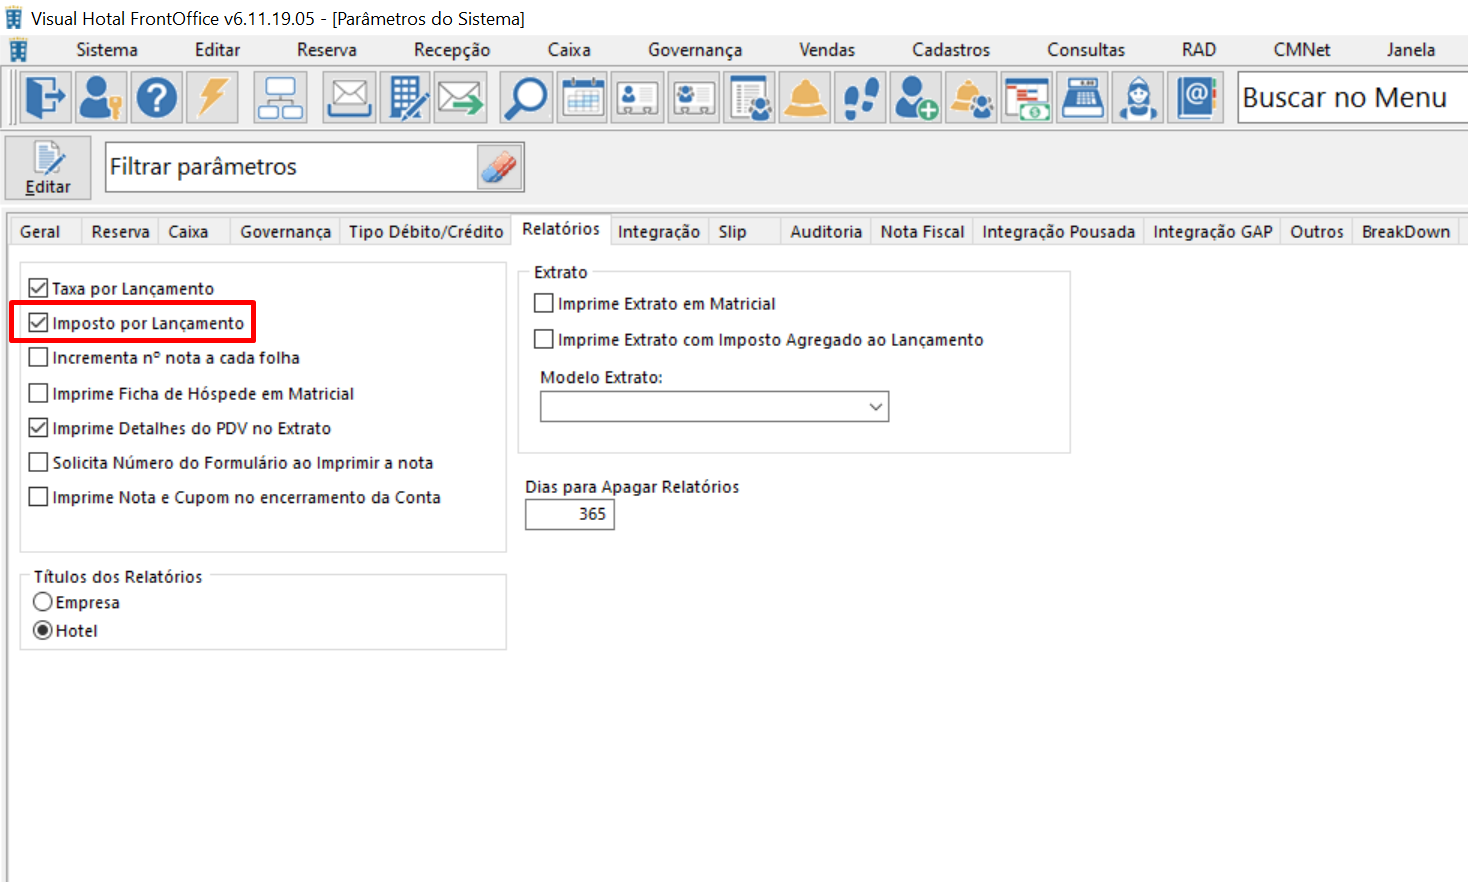Image resolution: width=1468 pixels, height=882 pixels.
Task: Click the bell with people icon
Action: (x=972, y=98)
